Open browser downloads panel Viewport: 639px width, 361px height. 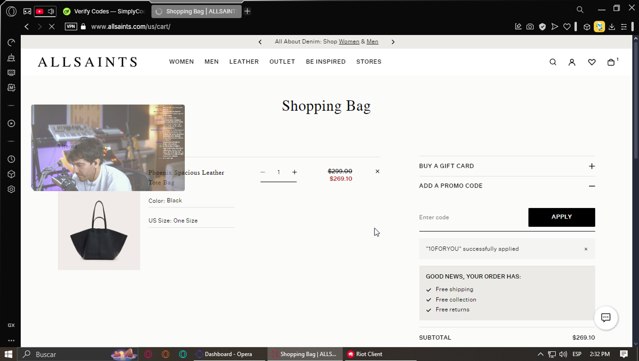pyautogui.click(x=612, y=26)
